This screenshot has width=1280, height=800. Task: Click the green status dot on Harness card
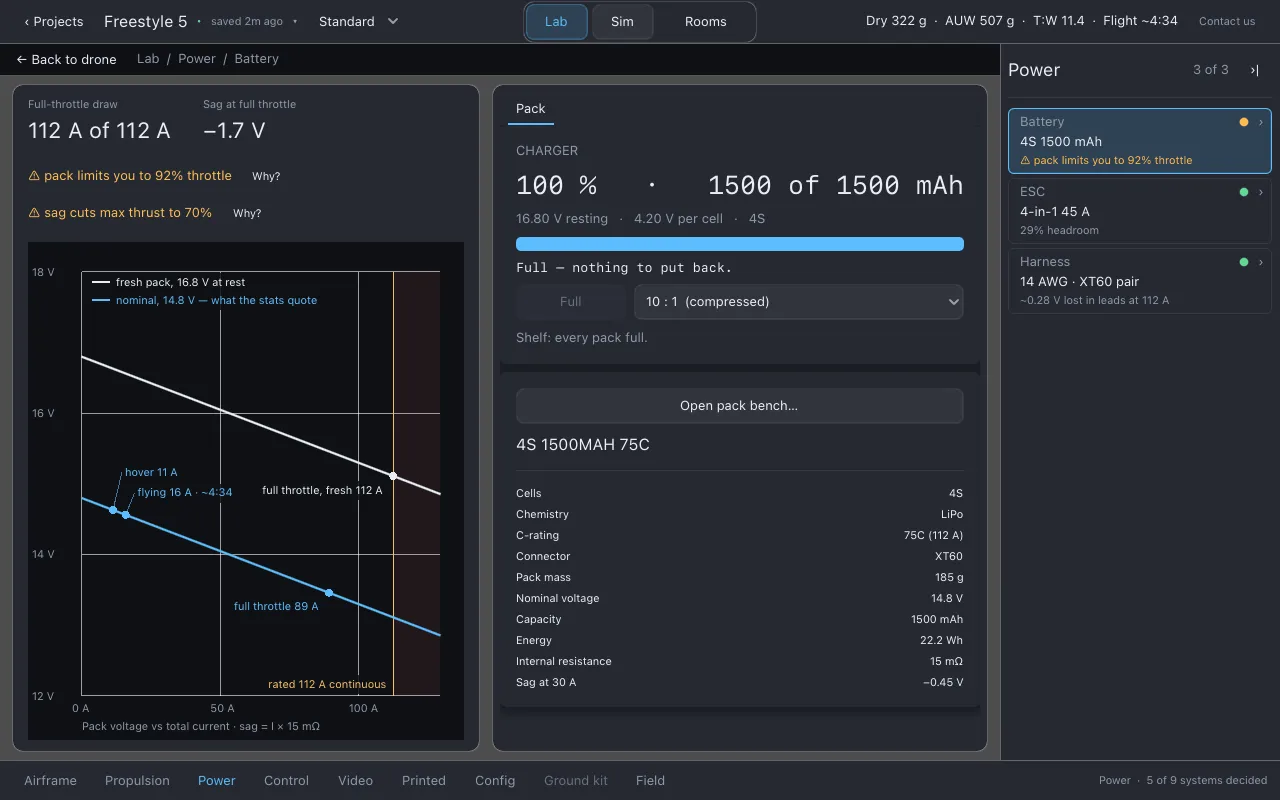pos(1244,262)
